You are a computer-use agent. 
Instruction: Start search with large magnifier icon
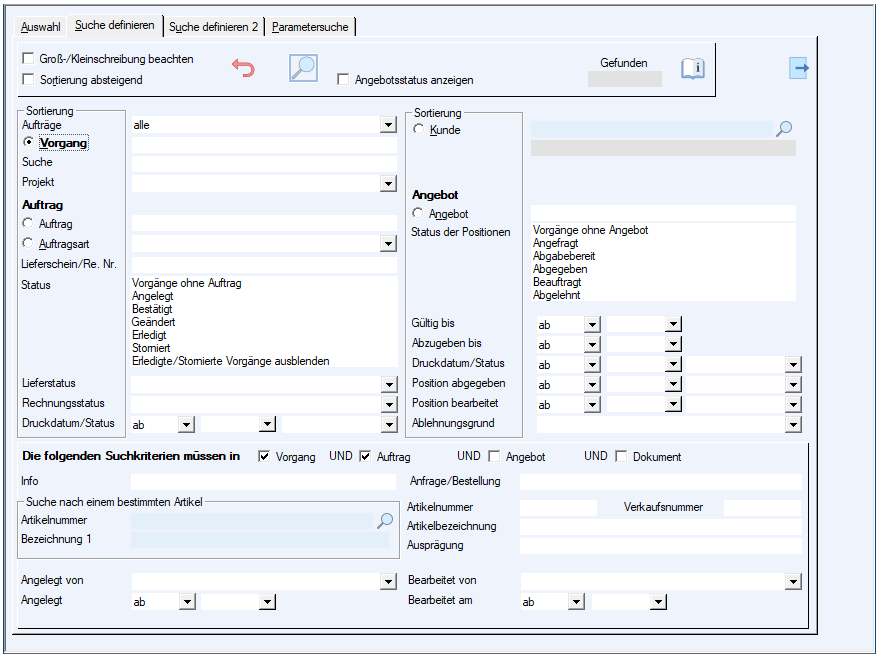pos(303,67)
